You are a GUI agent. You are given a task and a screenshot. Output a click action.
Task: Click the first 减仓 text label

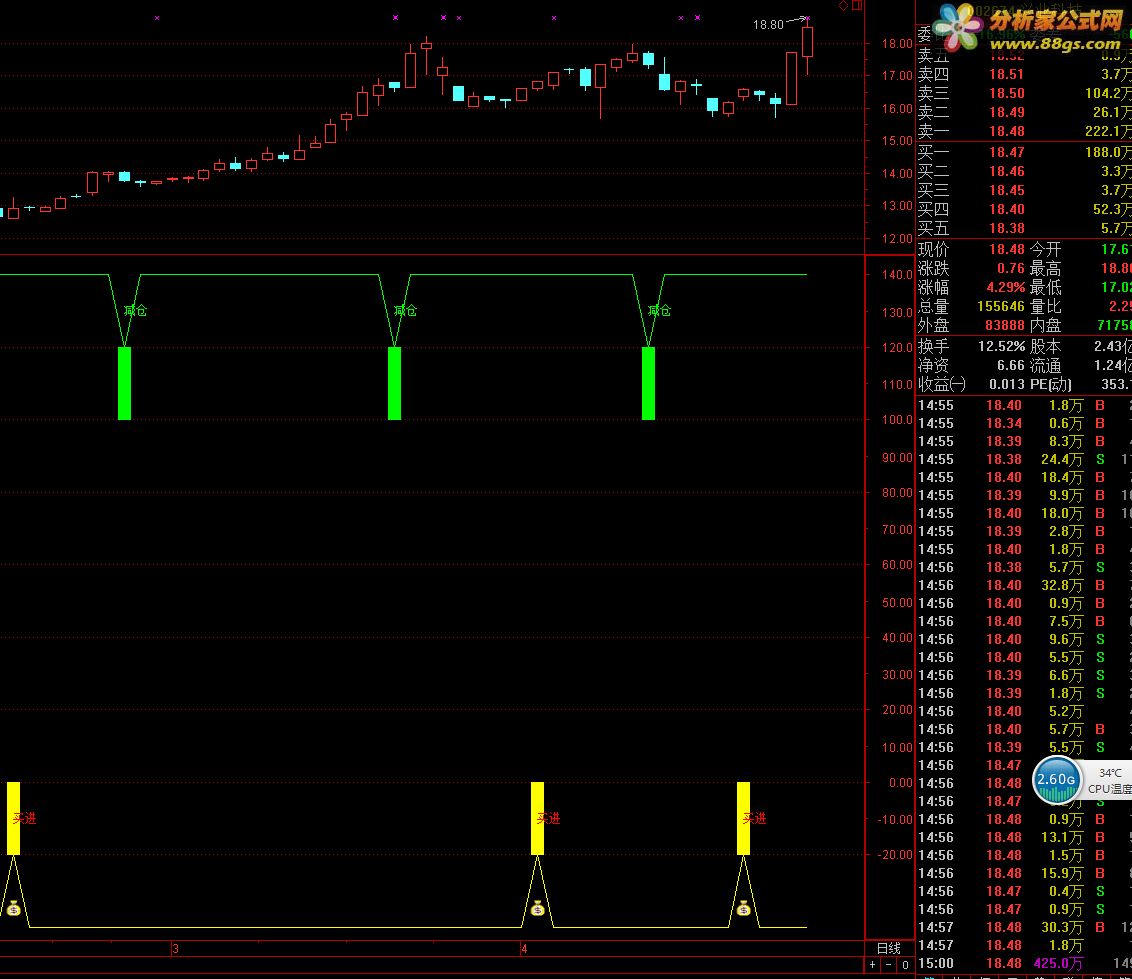(x=135, y=310)
